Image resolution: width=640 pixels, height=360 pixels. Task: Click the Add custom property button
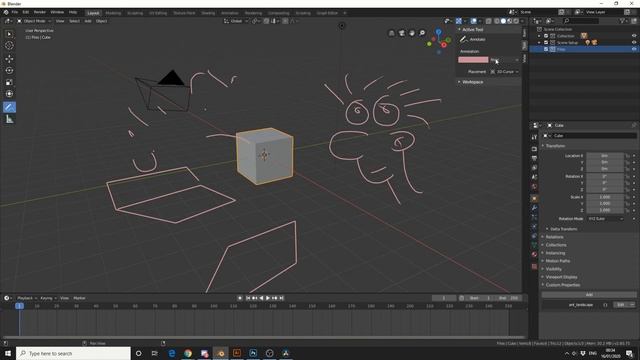click(589, 295)
